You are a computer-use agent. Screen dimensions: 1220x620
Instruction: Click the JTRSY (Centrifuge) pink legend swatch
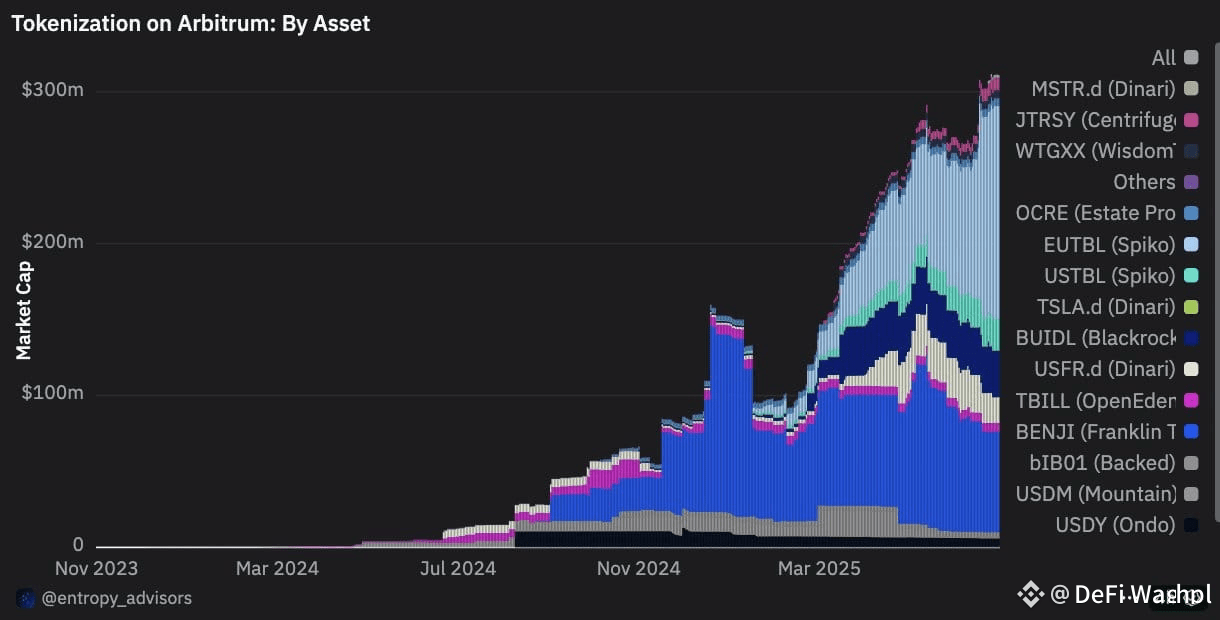click(x=1191, y=120)
